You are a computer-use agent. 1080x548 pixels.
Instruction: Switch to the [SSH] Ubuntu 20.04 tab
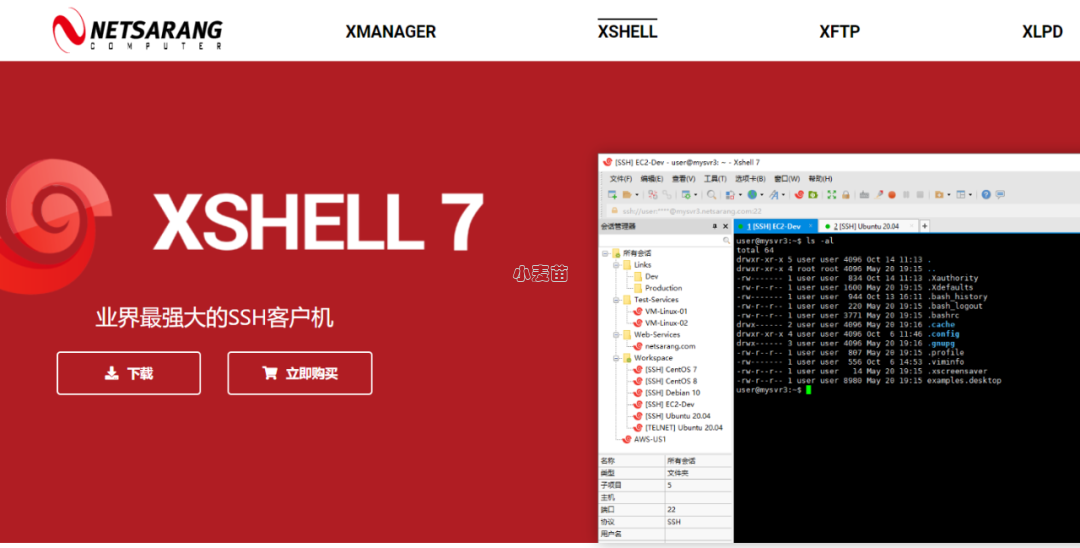(868, 226)
